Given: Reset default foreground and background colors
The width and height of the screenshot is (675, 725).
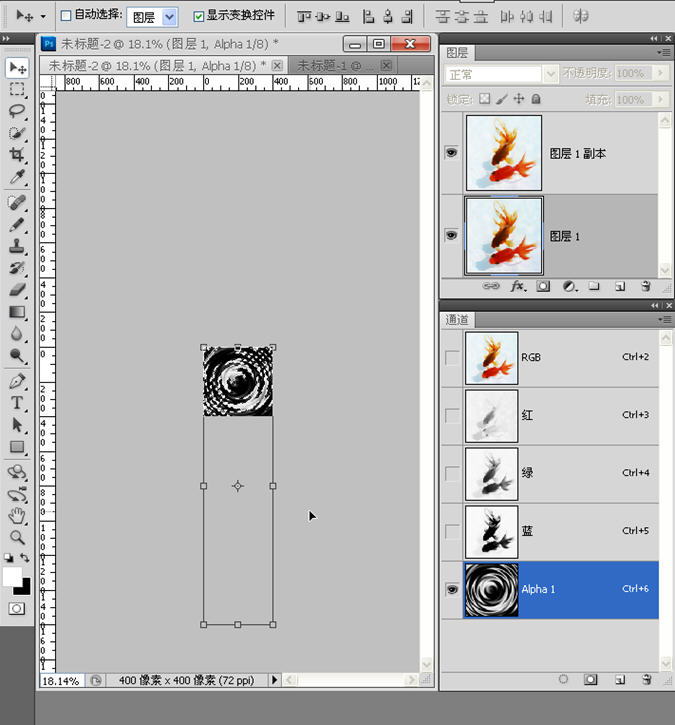Looking at the screenshot, I should tap(8, 558).
